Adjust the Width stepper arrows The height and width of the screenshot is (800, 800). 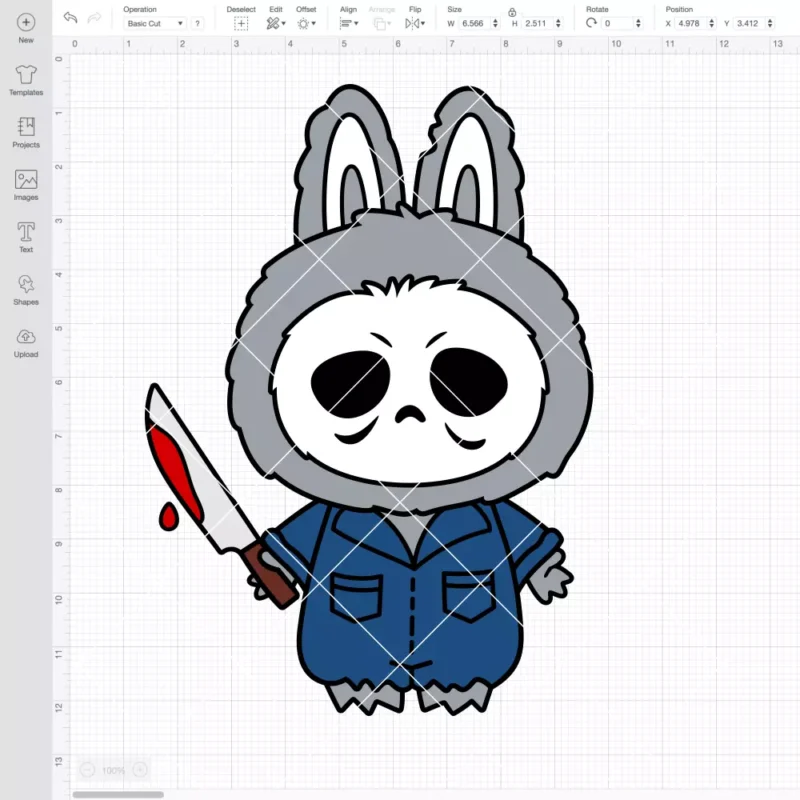pos(495,23)
